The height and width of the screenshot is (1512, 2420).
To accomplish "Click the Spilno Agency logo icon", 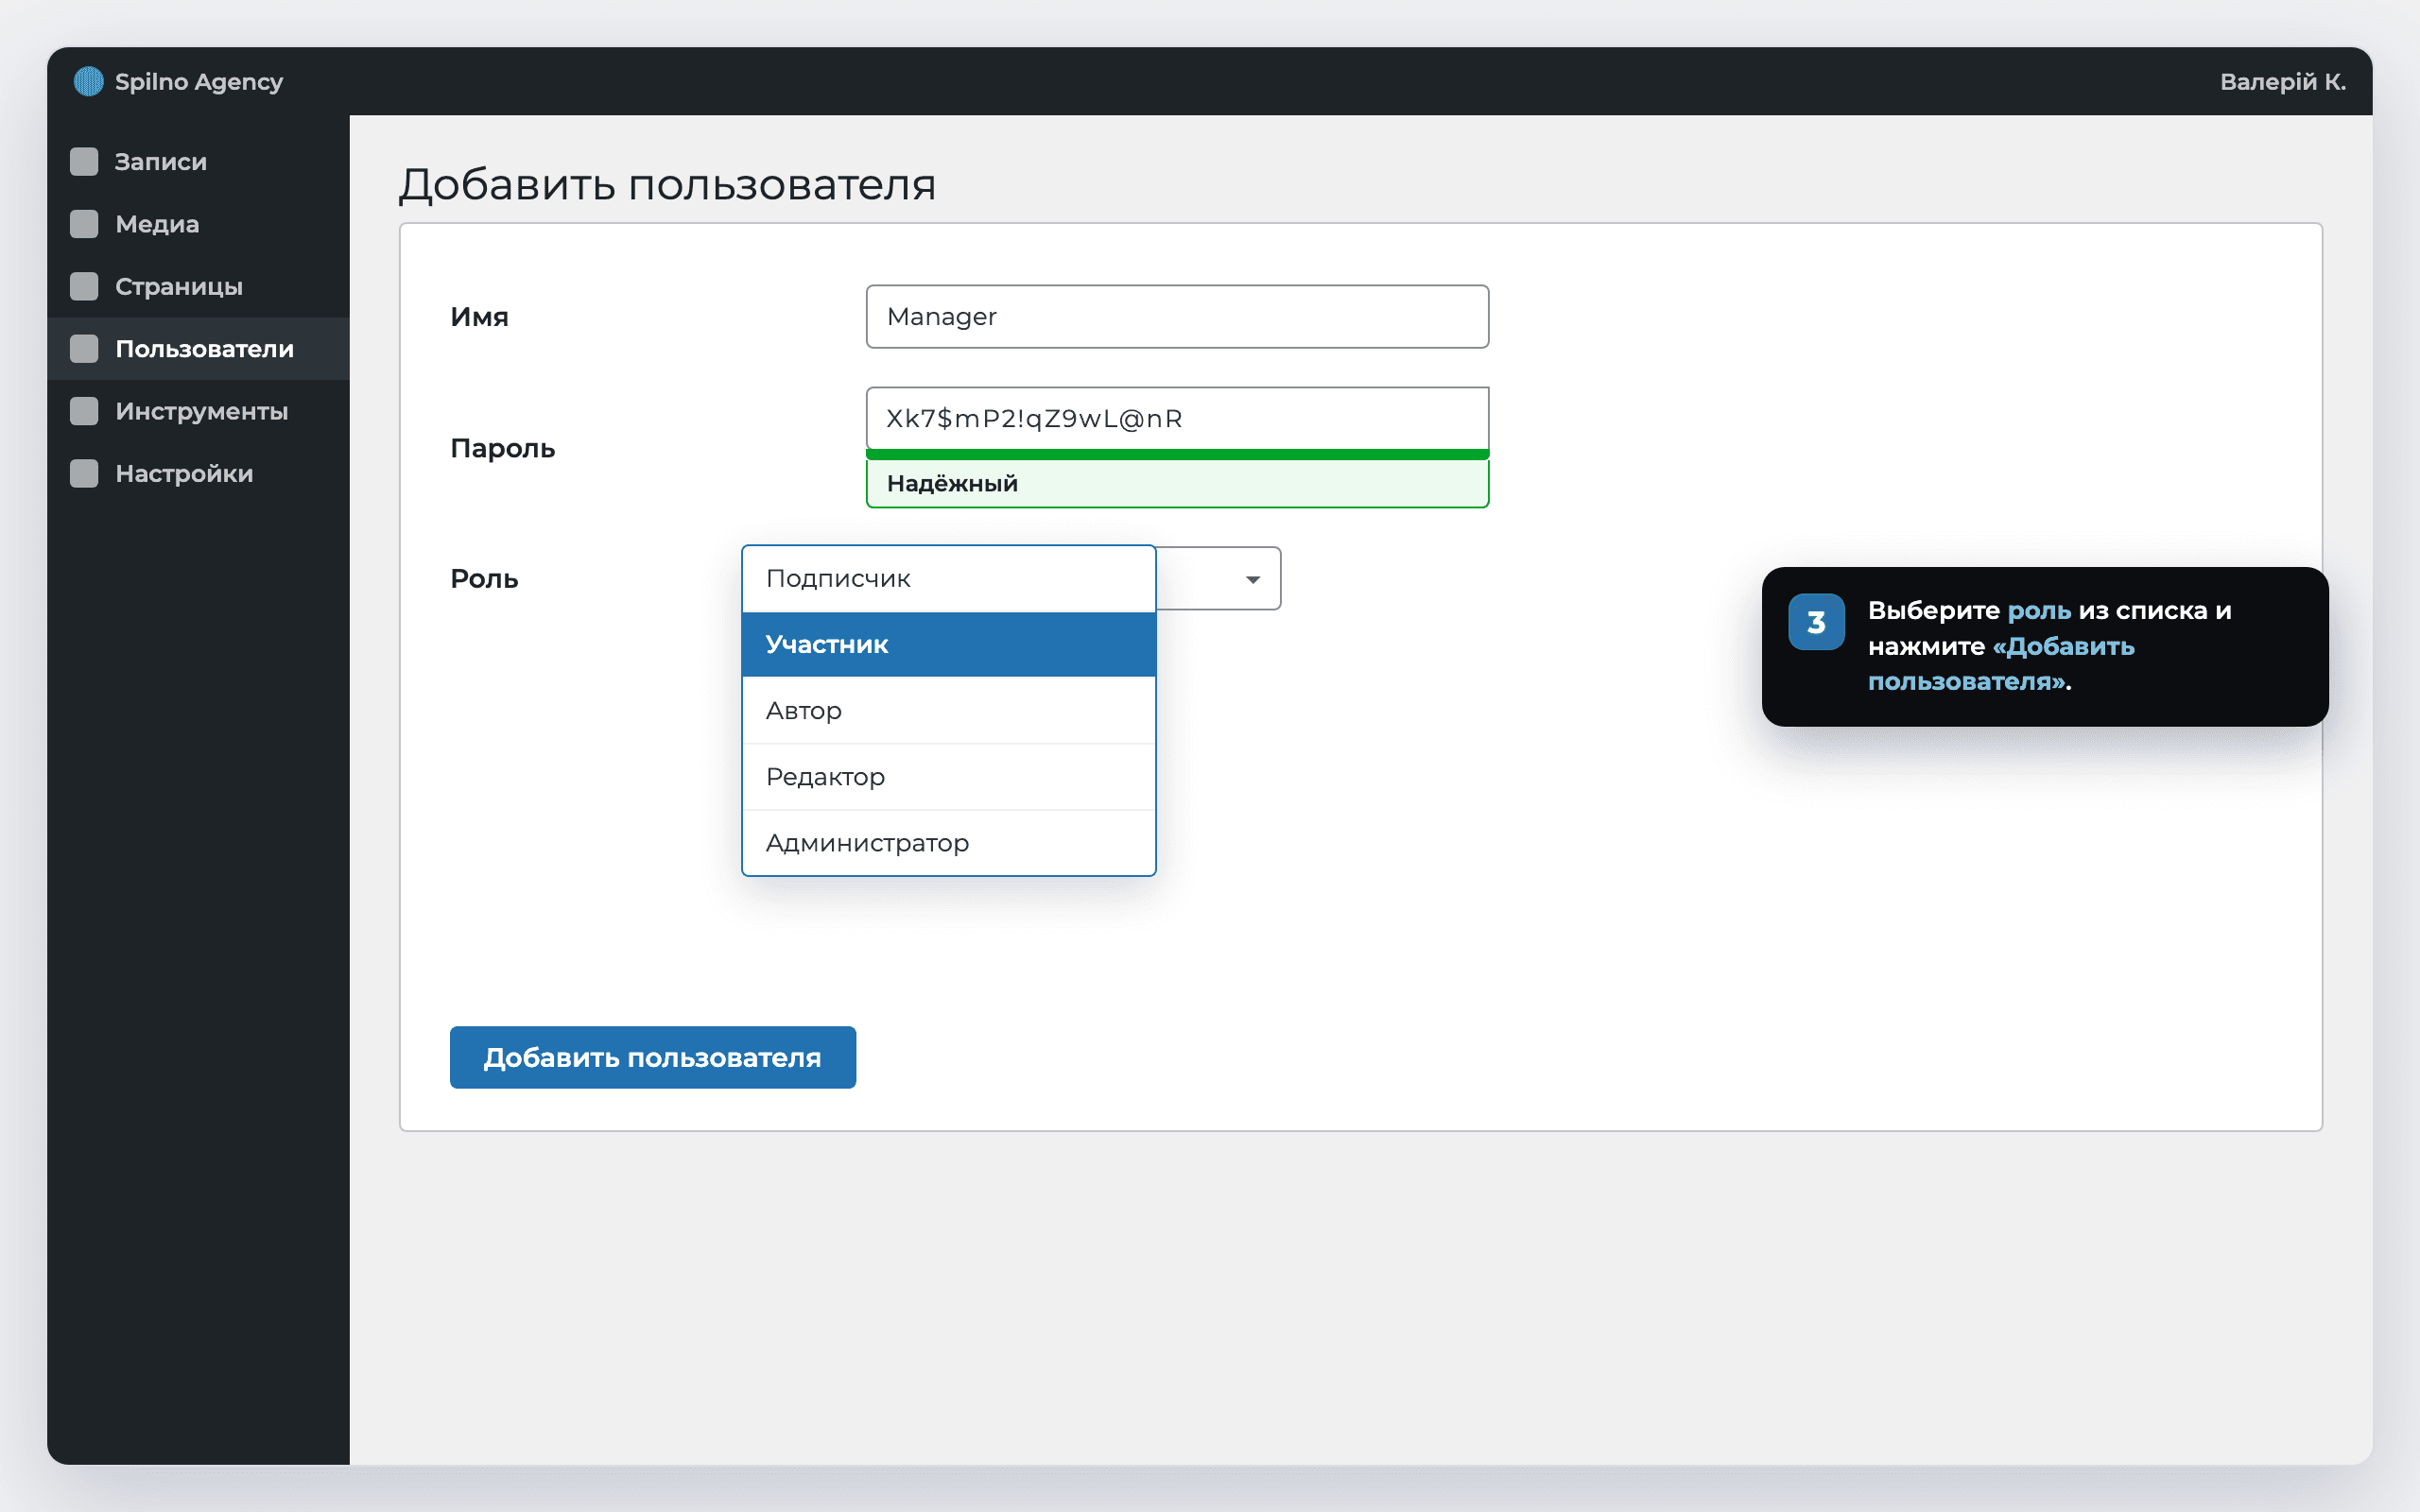I will (x=89, y=81).
